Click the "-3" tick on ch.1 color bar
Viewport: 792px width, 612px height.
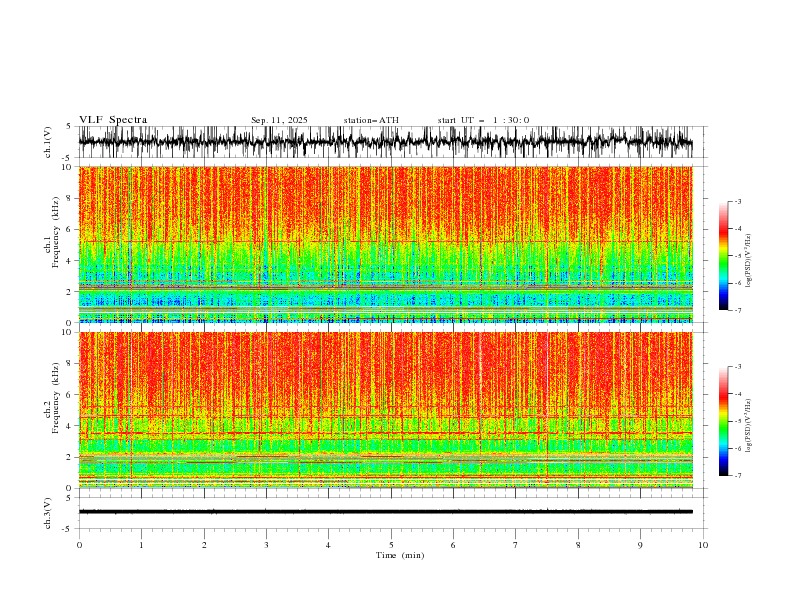coord(737,201)
